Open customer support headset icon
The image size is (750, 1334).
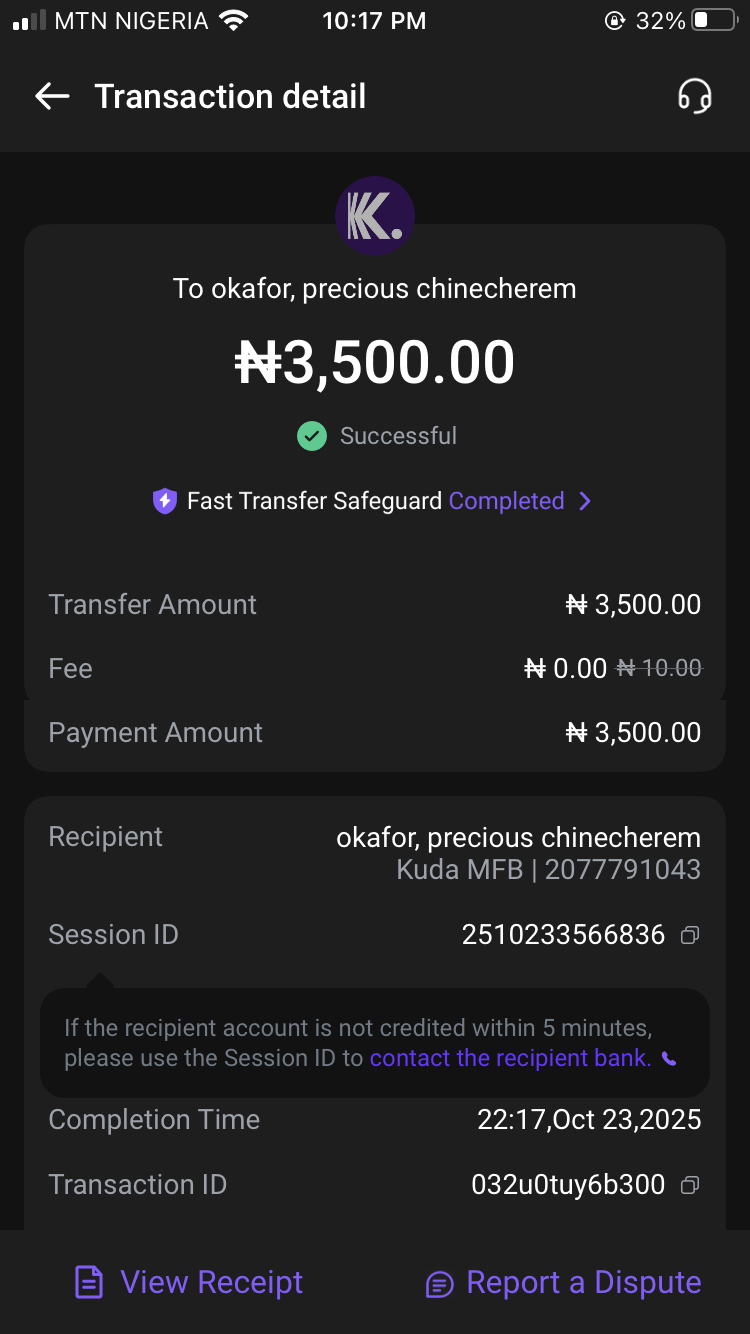point(694,97)
